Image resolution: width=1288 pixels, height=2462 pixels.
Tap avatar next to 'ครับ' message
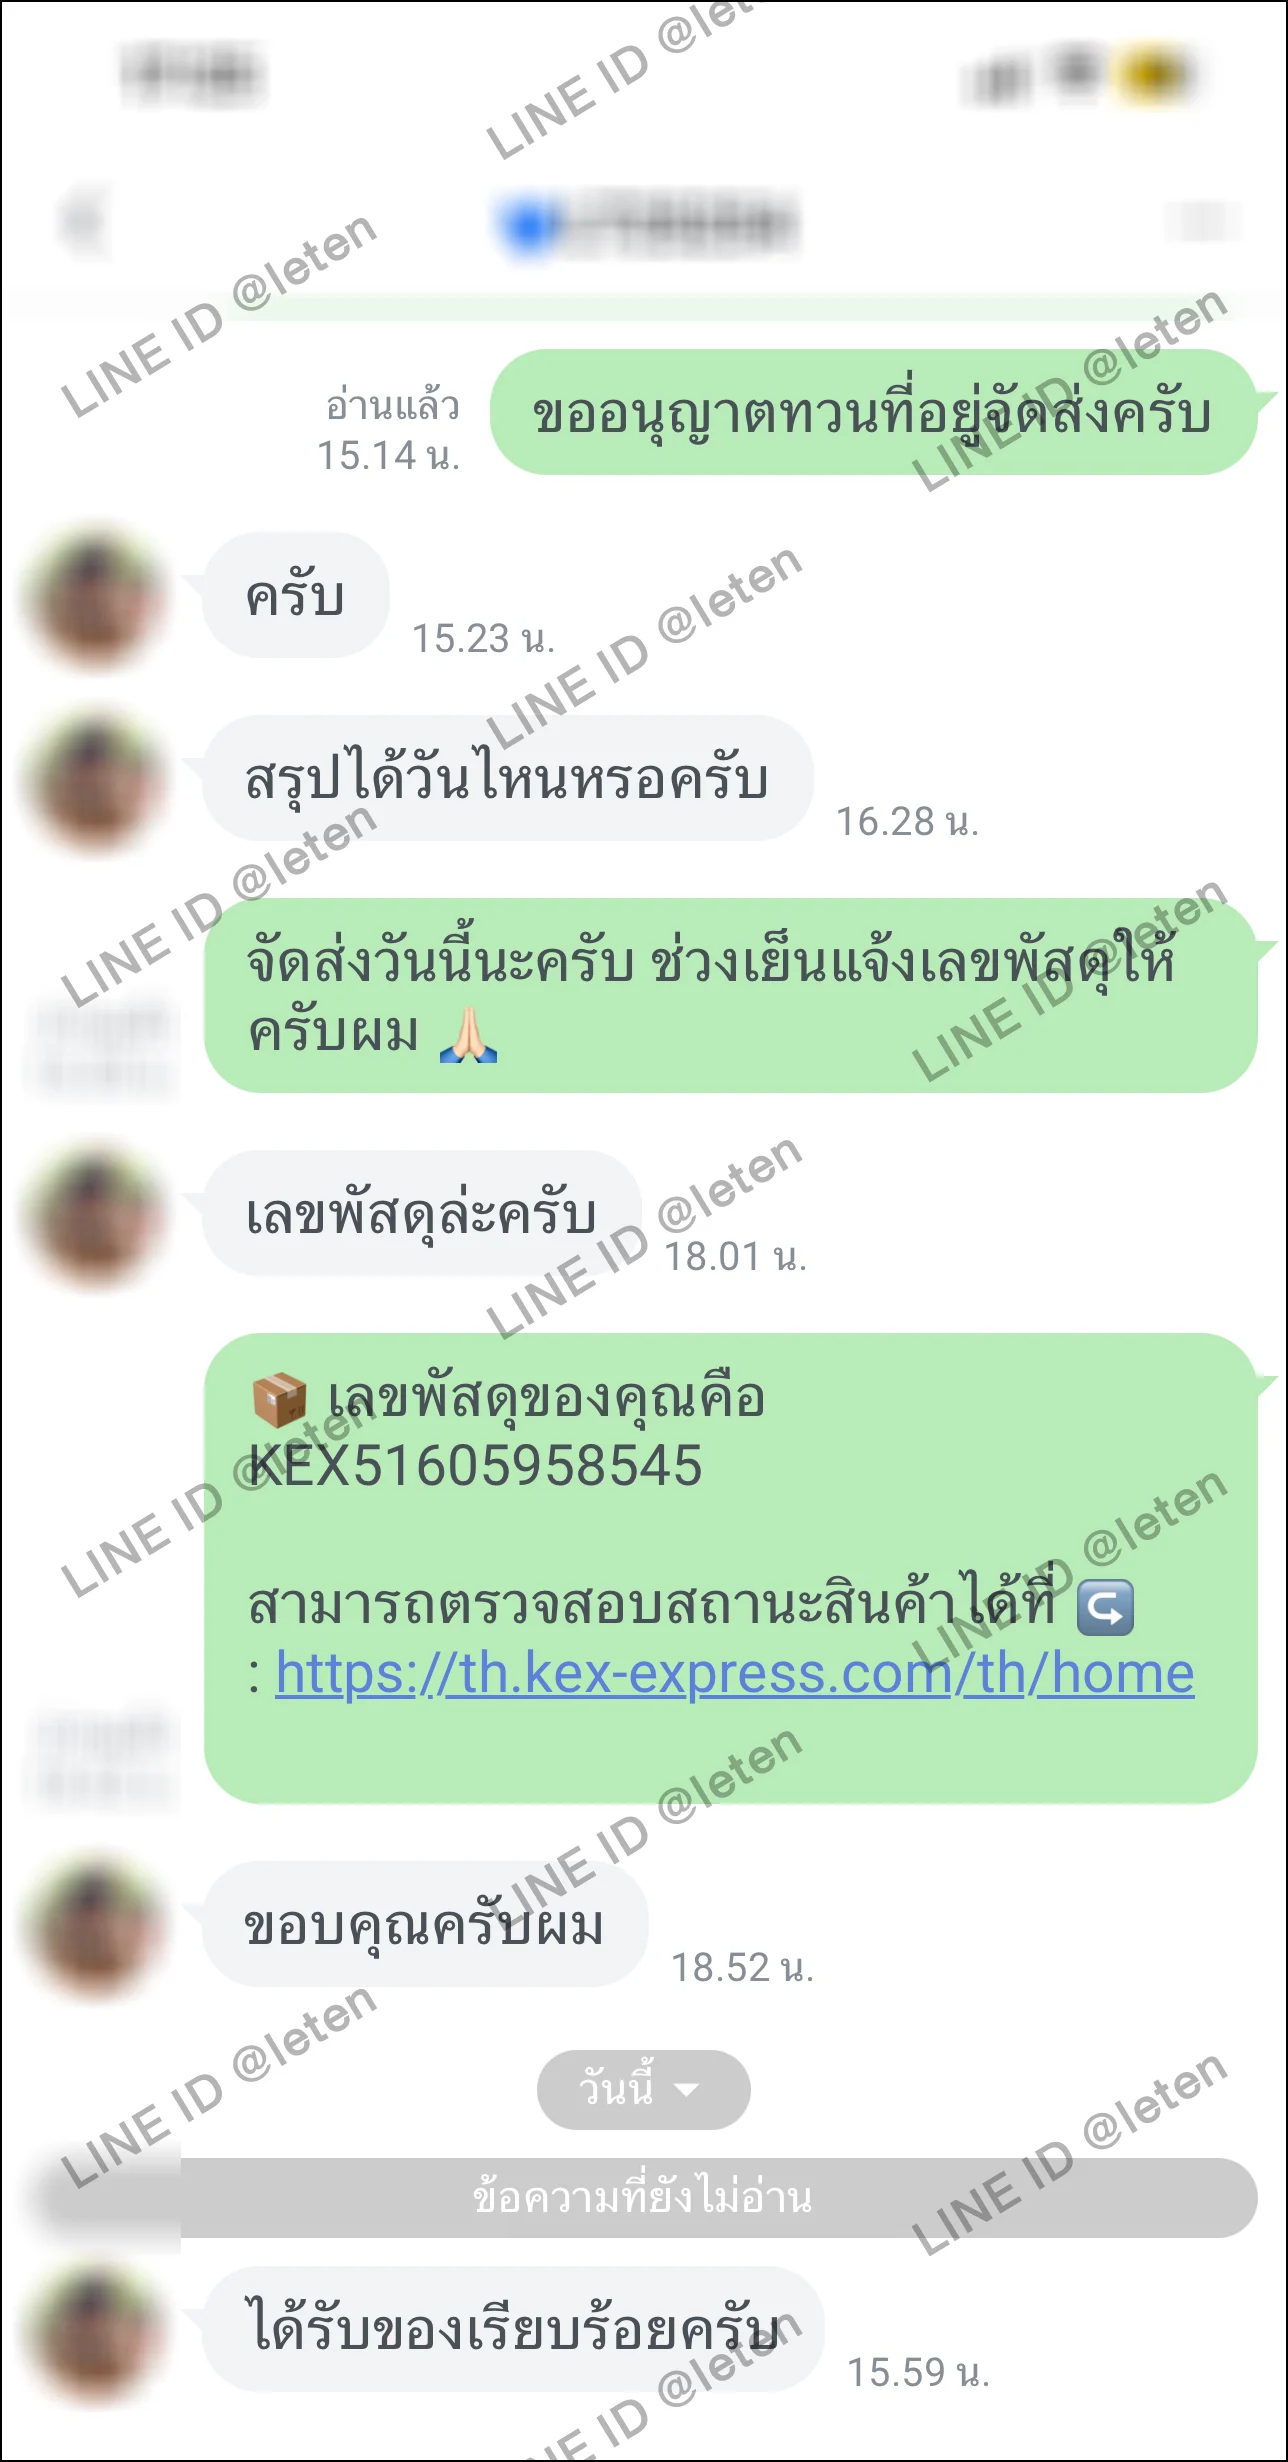click(95, 600)
